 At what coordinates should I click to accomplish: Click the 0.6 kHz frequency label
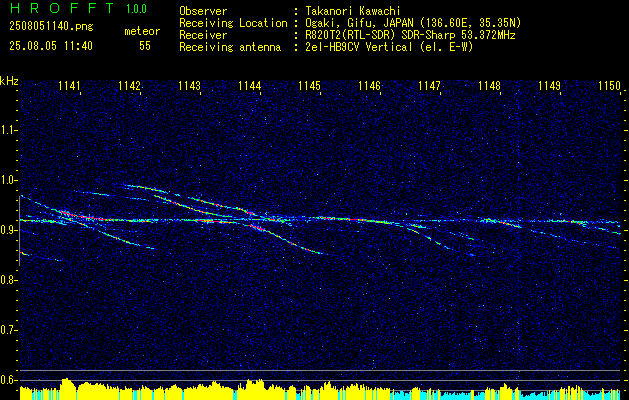tap(8, 380)
